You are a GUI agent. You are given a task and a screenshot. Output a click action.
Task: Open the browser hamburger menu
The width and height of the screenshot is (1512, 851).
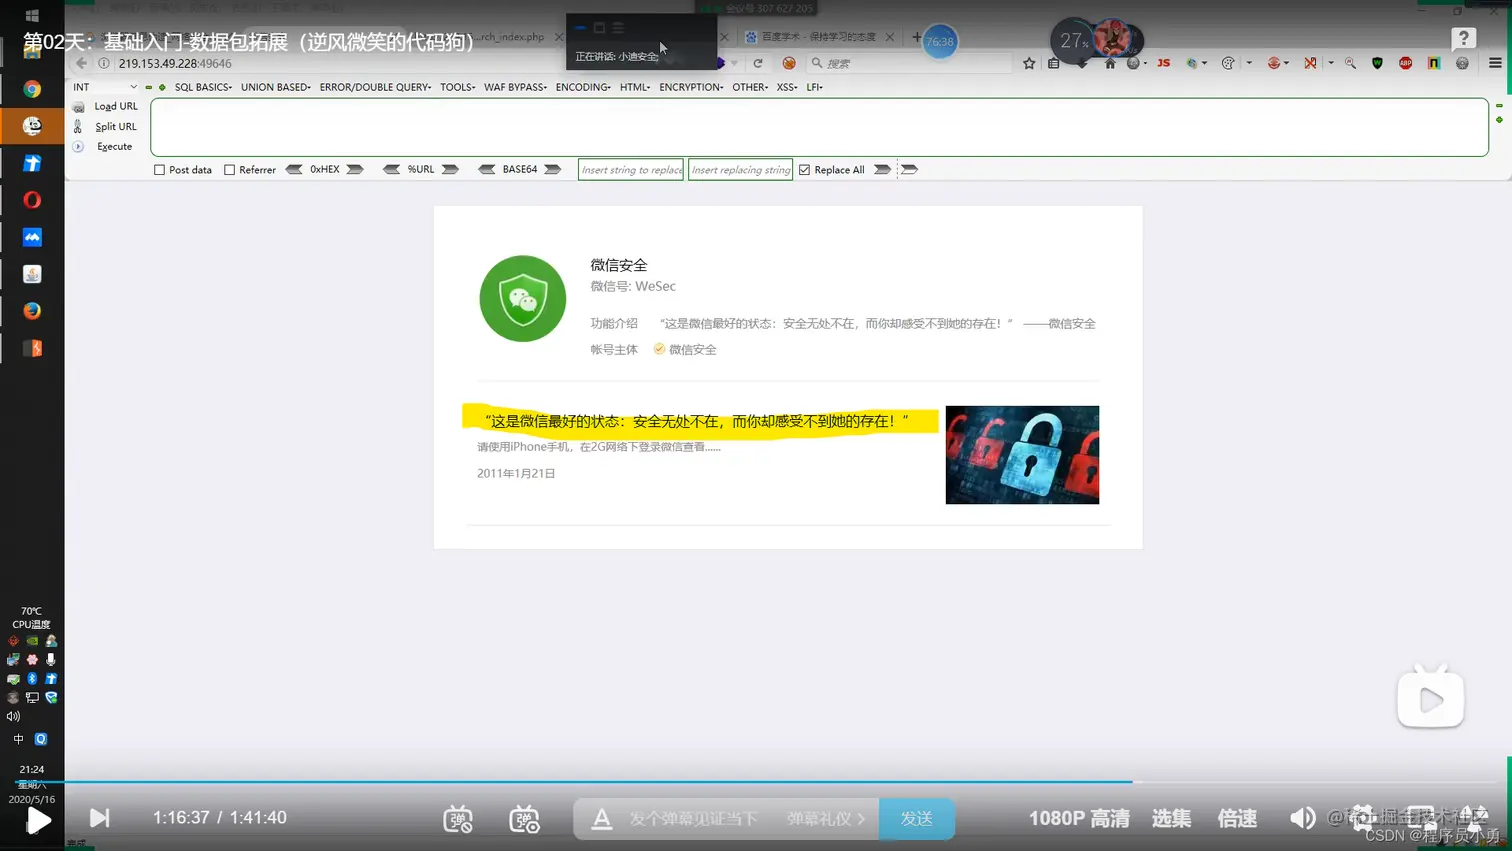1495,63
